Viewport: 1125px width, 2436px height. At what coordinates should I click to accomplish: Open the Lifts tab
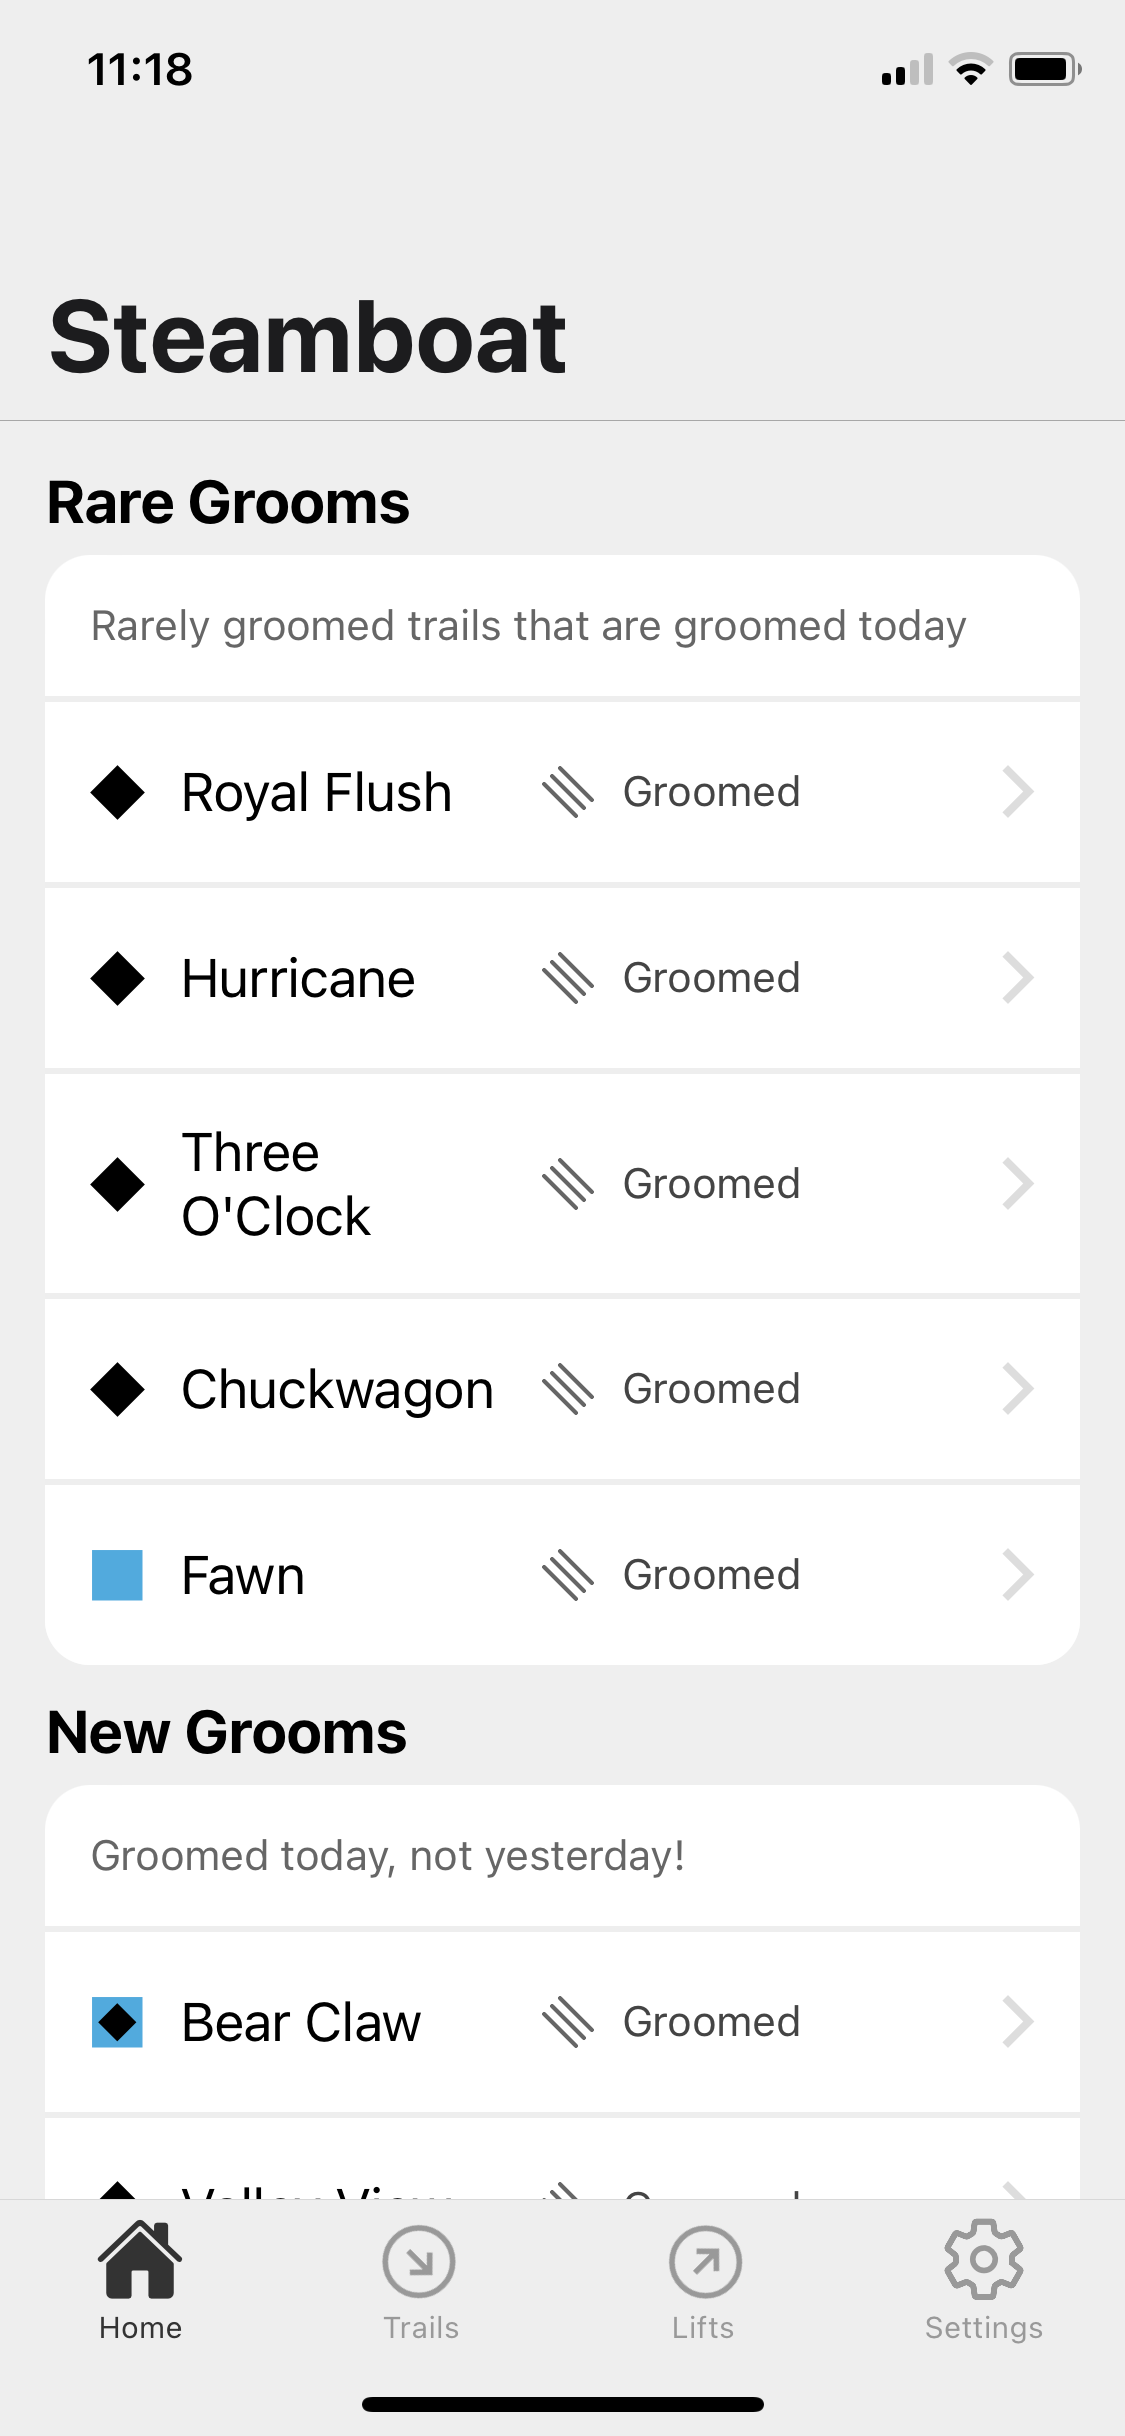coord(704,2262)
